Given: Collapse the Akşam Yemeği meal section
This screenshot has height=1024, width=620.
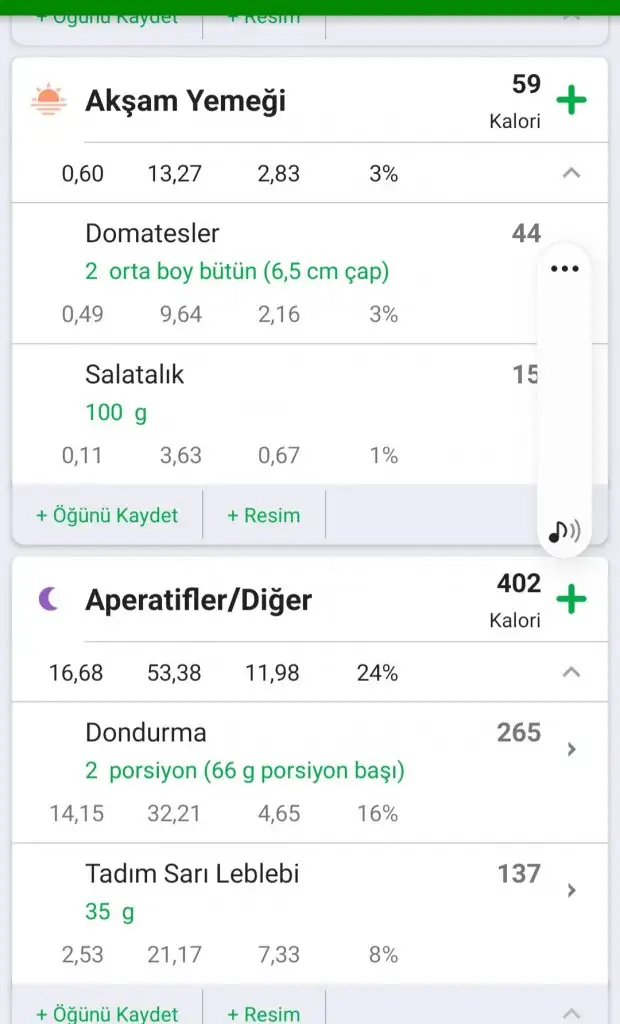Looking at the screenshot, I should (x=571, y=173).
